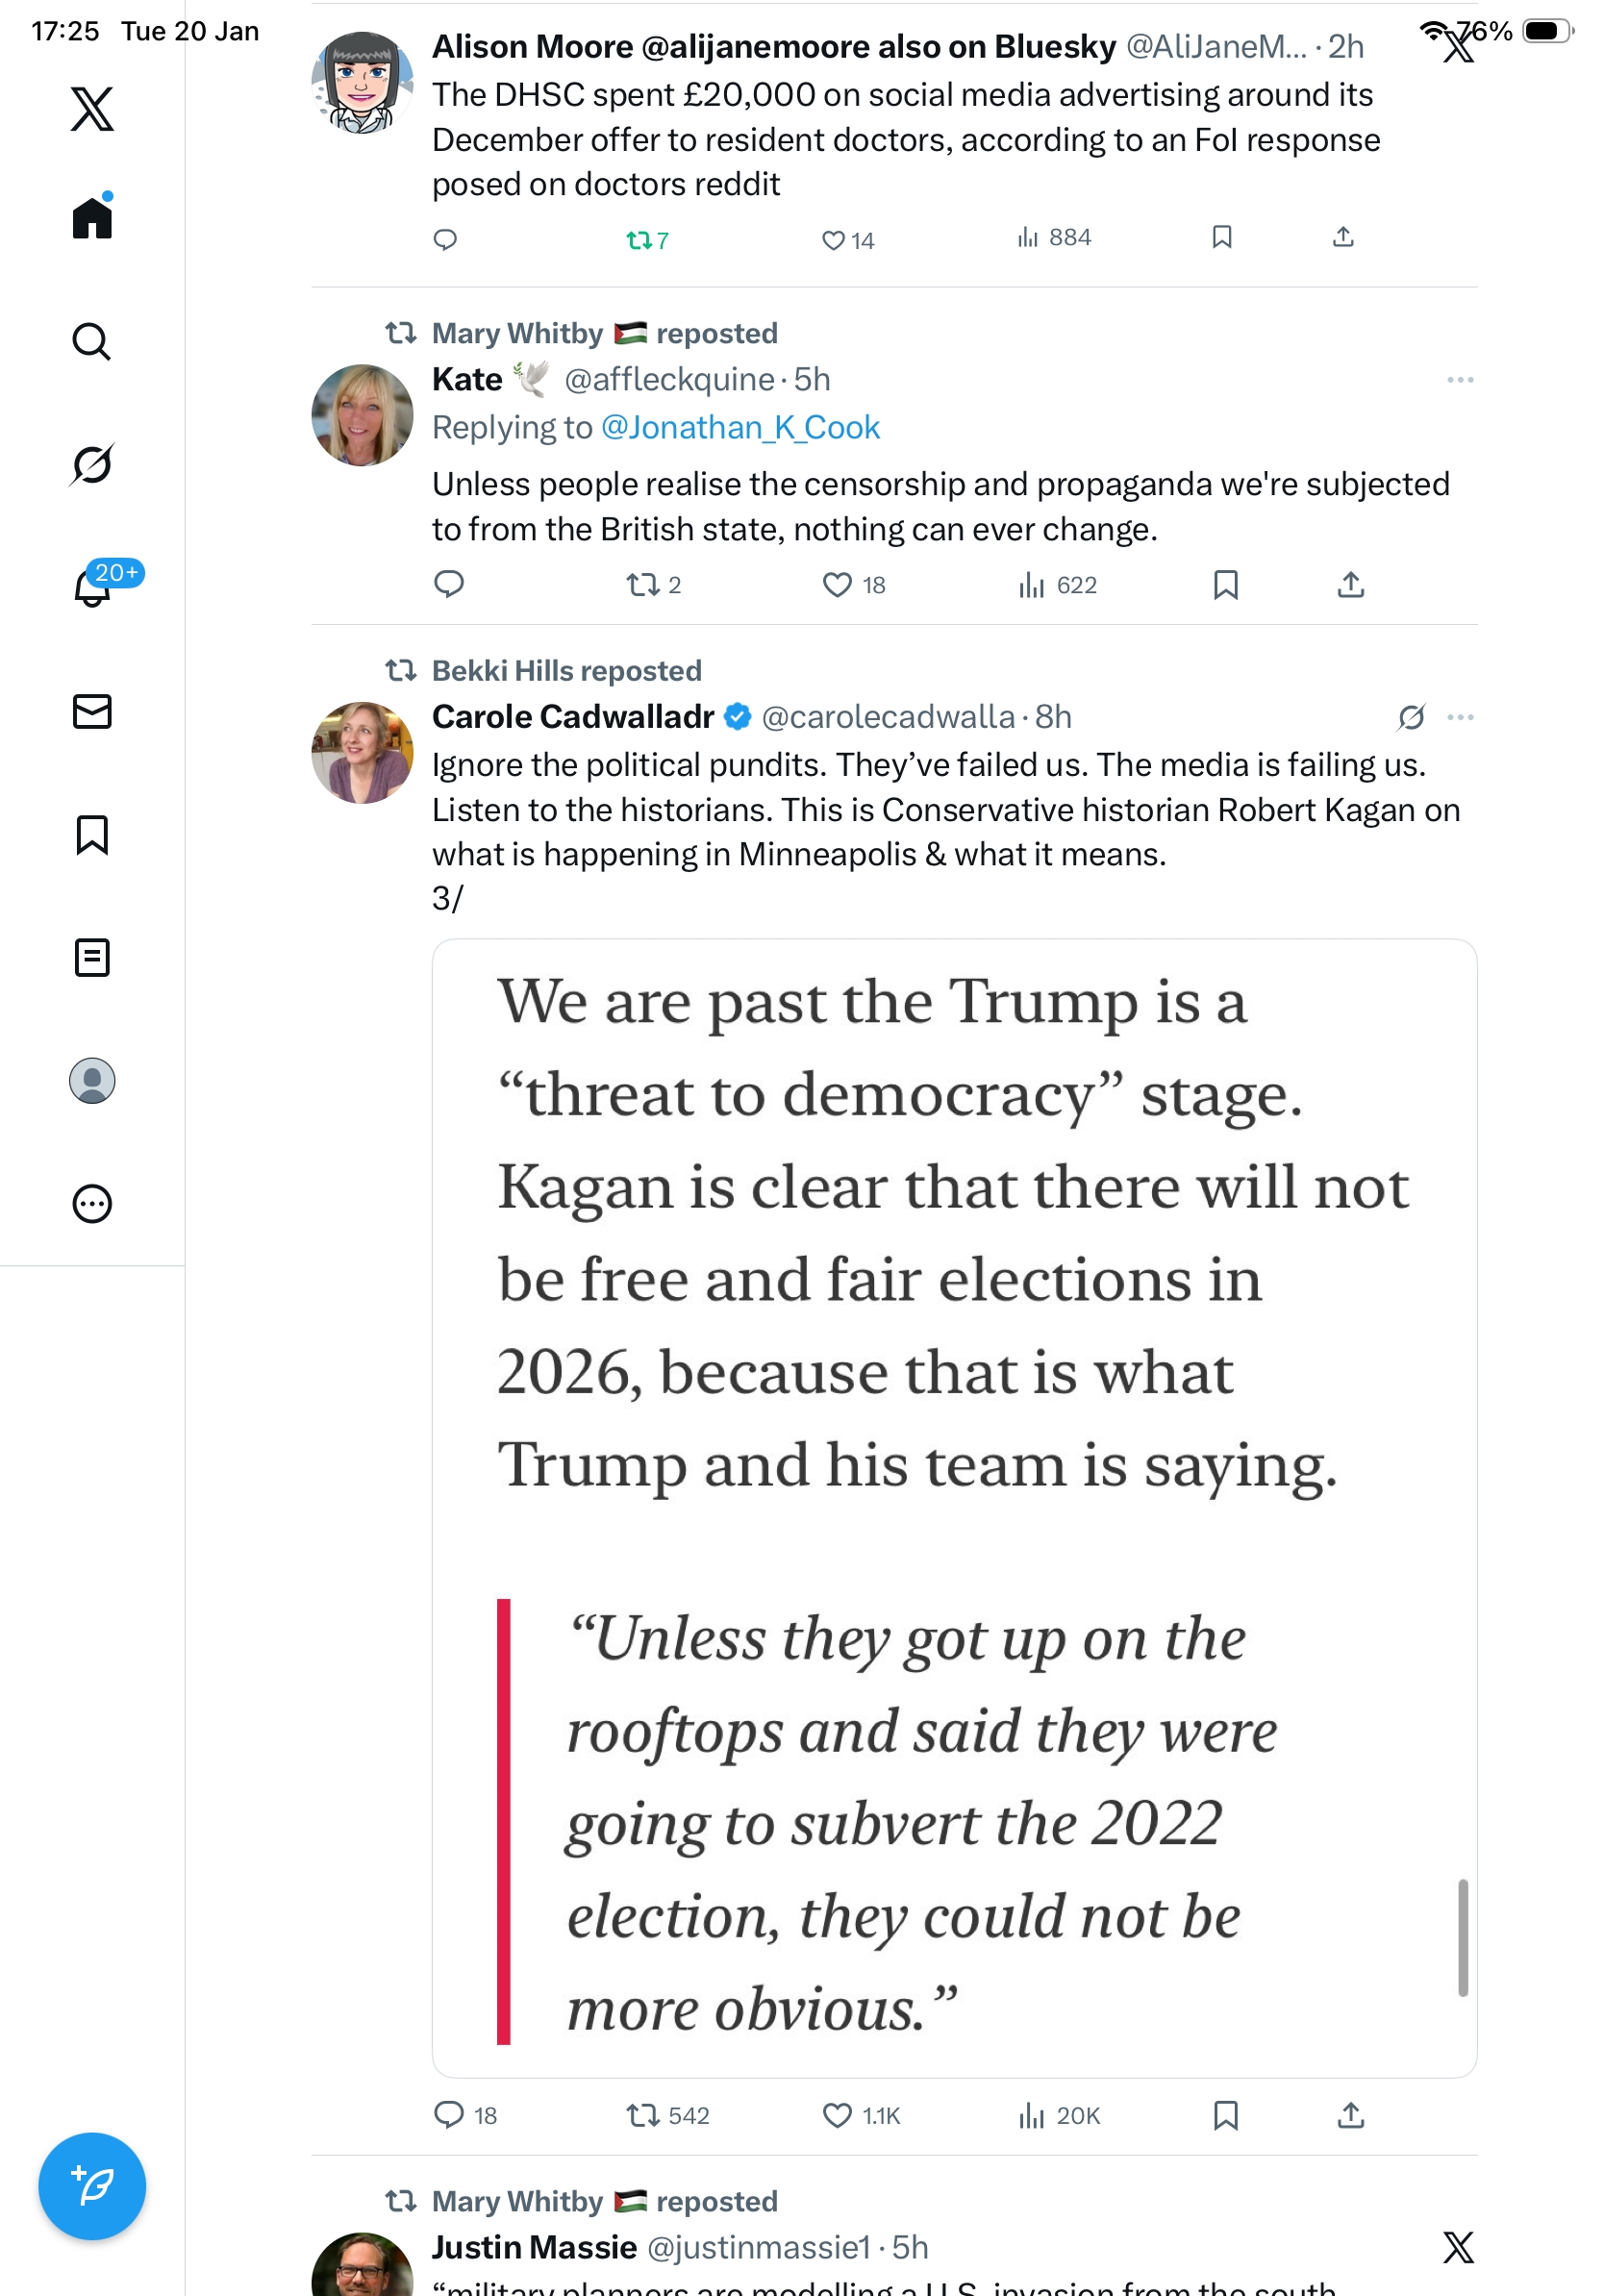Open more options on Carole Cadwalladr's post
The image size is (1604, 2296).
click(x=1460, y=717)
